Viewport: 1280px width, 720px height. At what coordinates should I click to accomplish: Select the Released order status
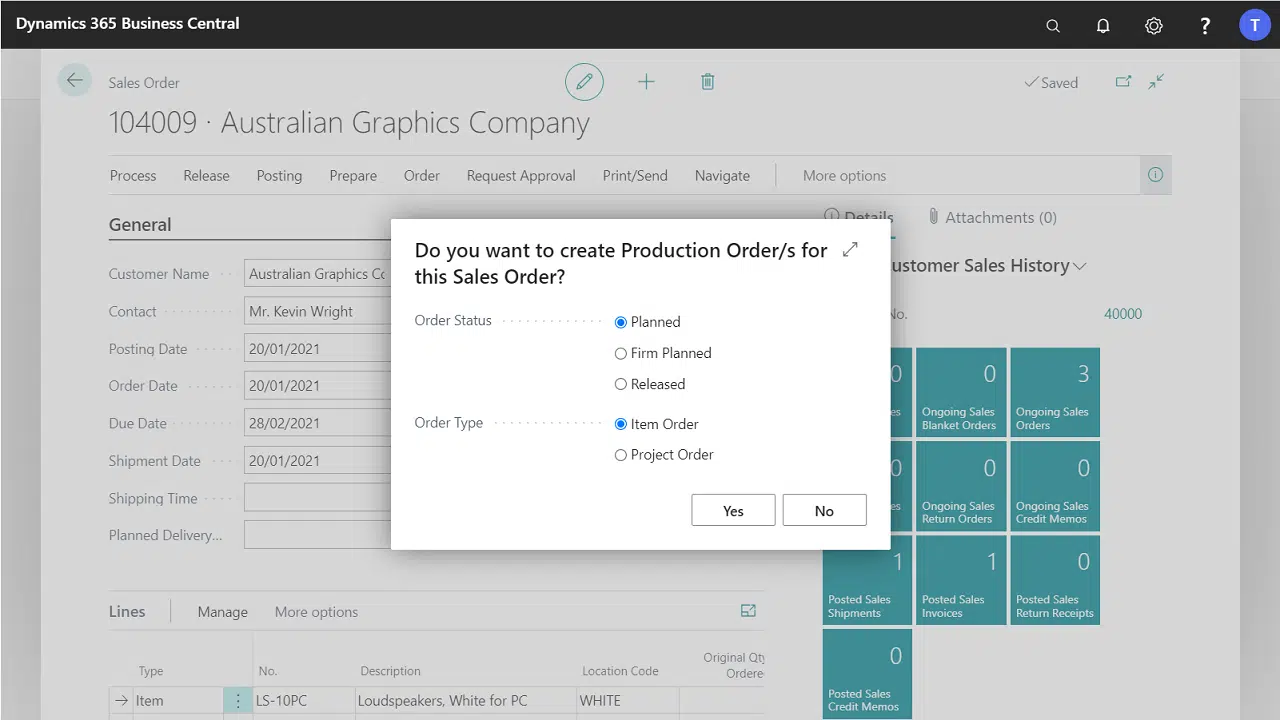[x=621, y=384]
